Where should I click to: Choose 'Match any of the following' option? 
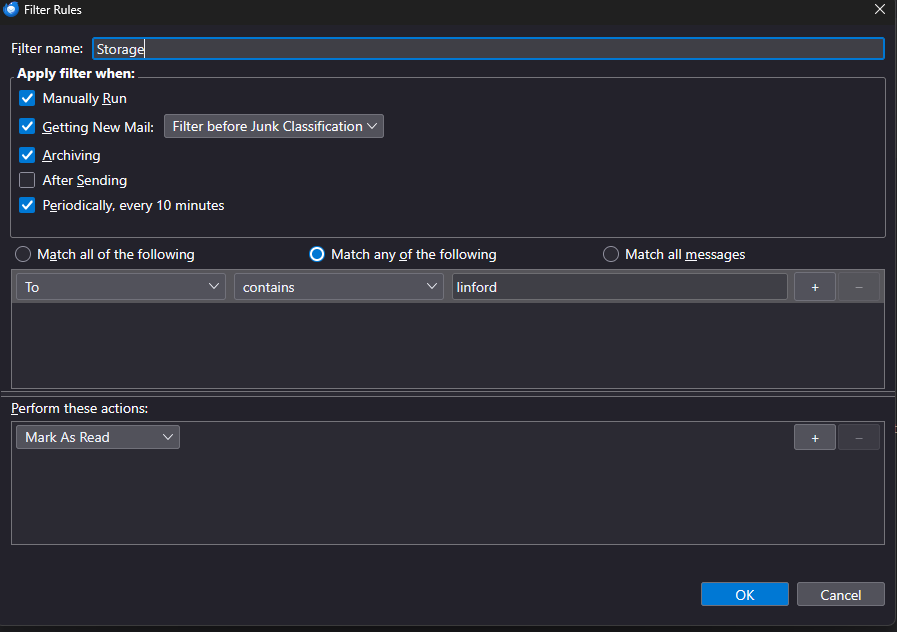(317, 254)
